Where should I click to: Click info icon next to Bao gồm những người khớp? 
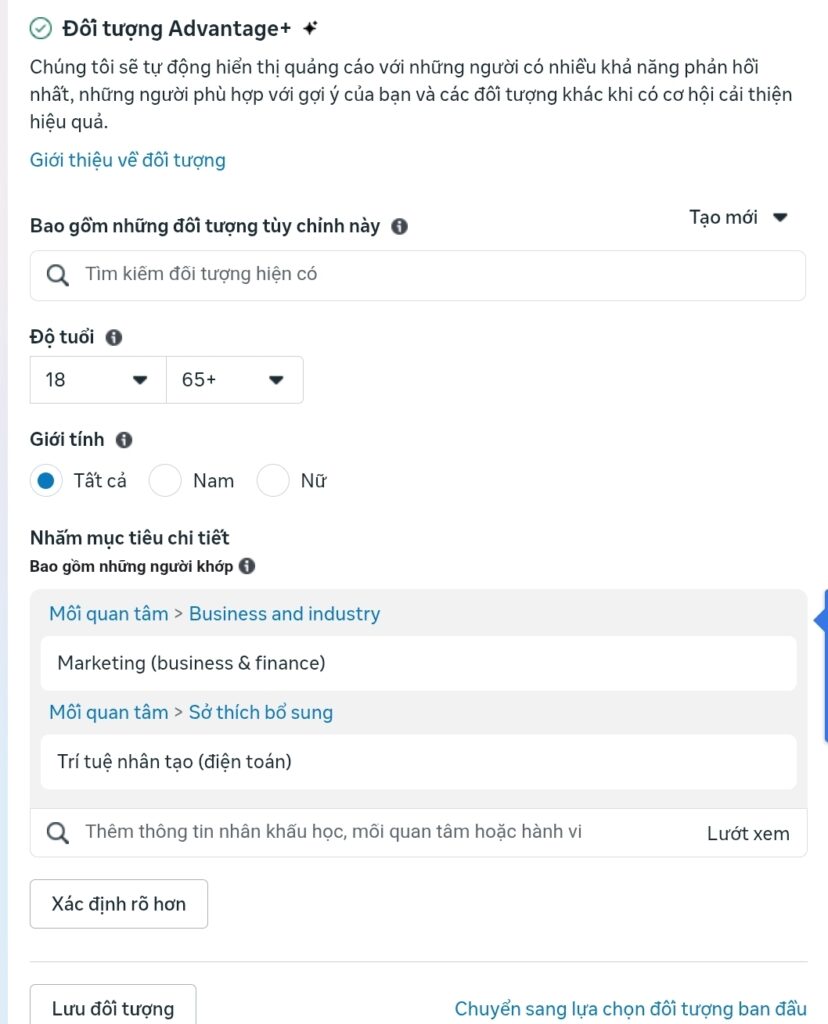[x=247, y=566]
